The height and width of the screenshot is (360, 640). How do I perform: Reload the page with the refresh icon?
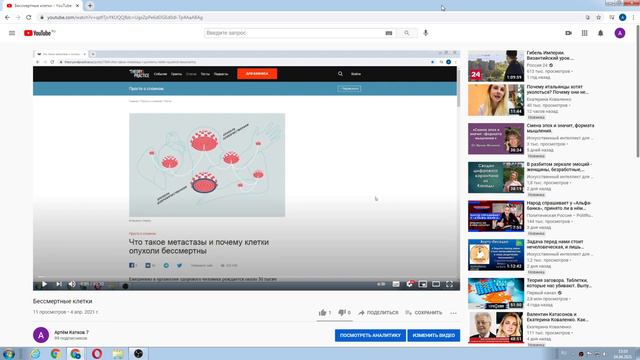pos(29,18)
